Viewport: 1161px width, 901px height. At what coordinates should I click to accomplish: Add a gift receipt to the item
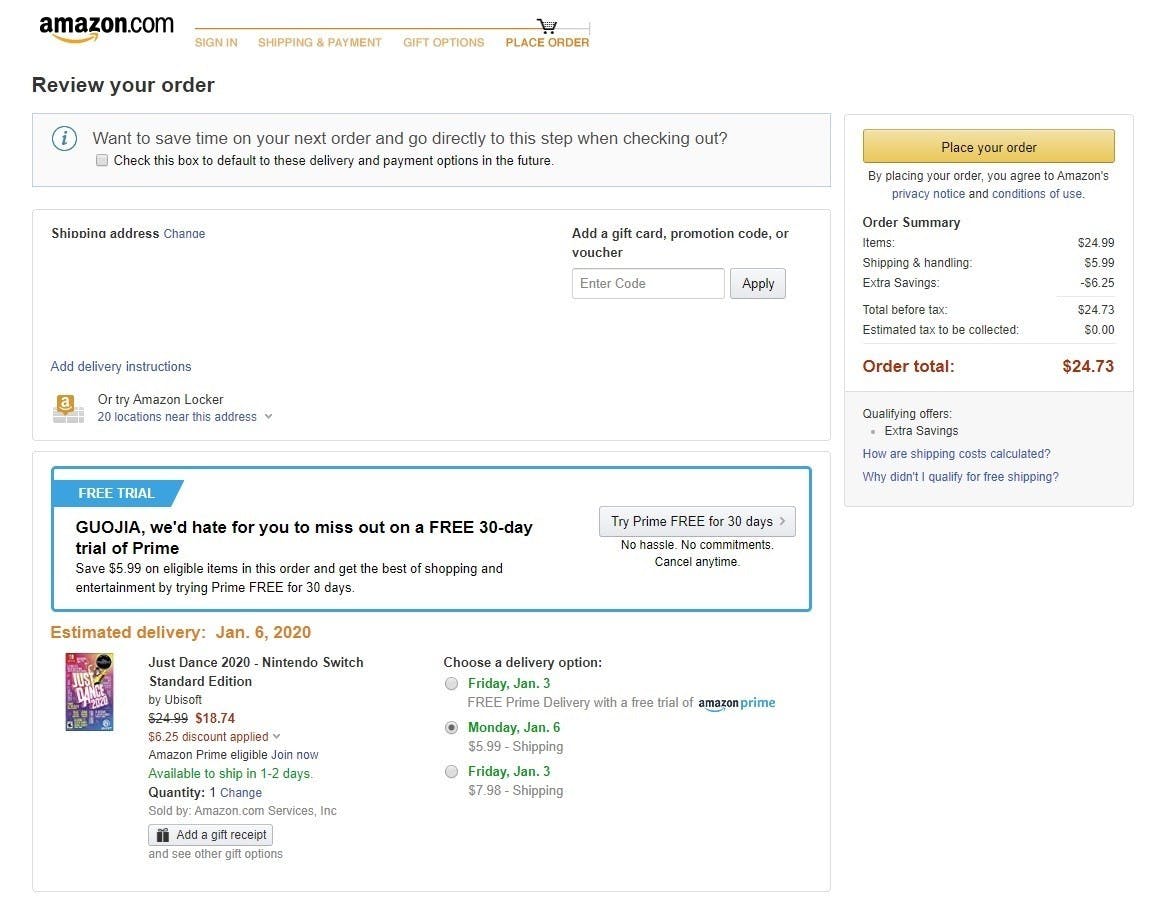coord(211,835)
